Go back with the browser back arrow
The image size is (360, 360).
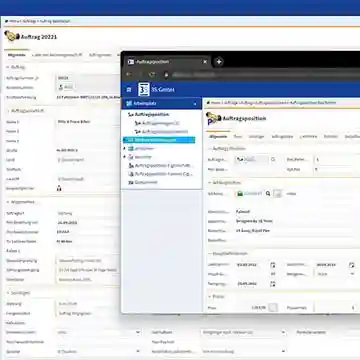(x=129, y=74)
